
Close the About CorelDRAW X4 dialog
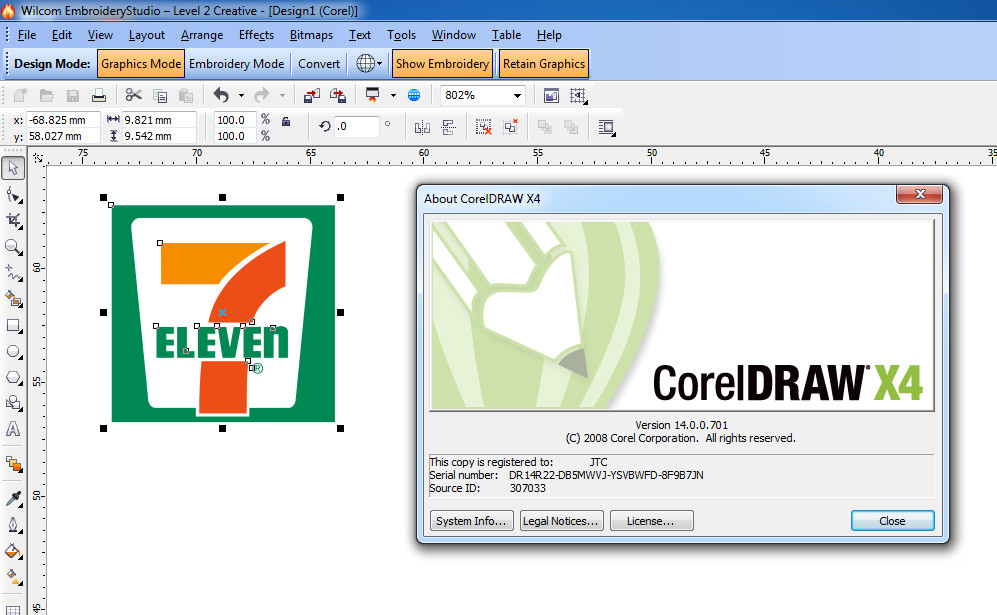pos(919,194)
